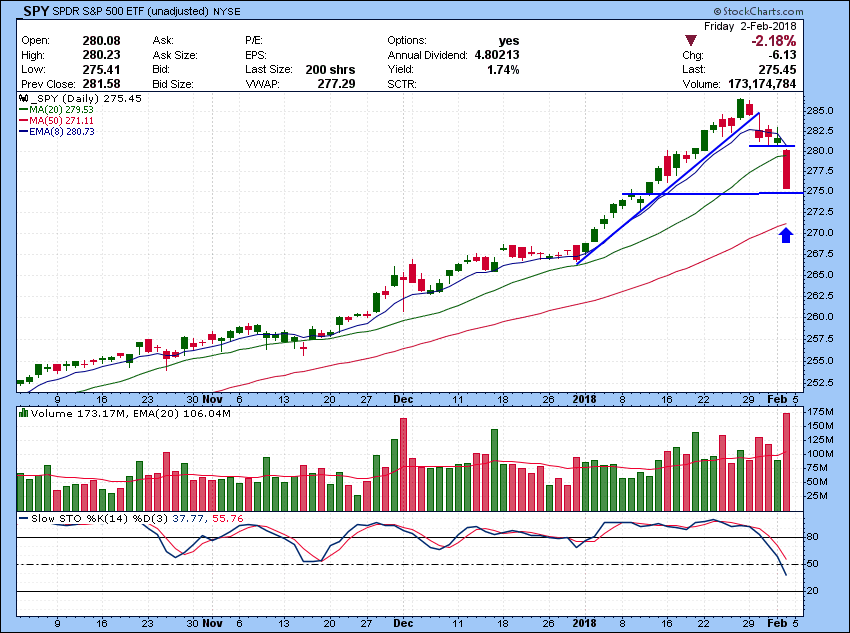Click the bar icon beside Volume 173.17M

point(23,414)
